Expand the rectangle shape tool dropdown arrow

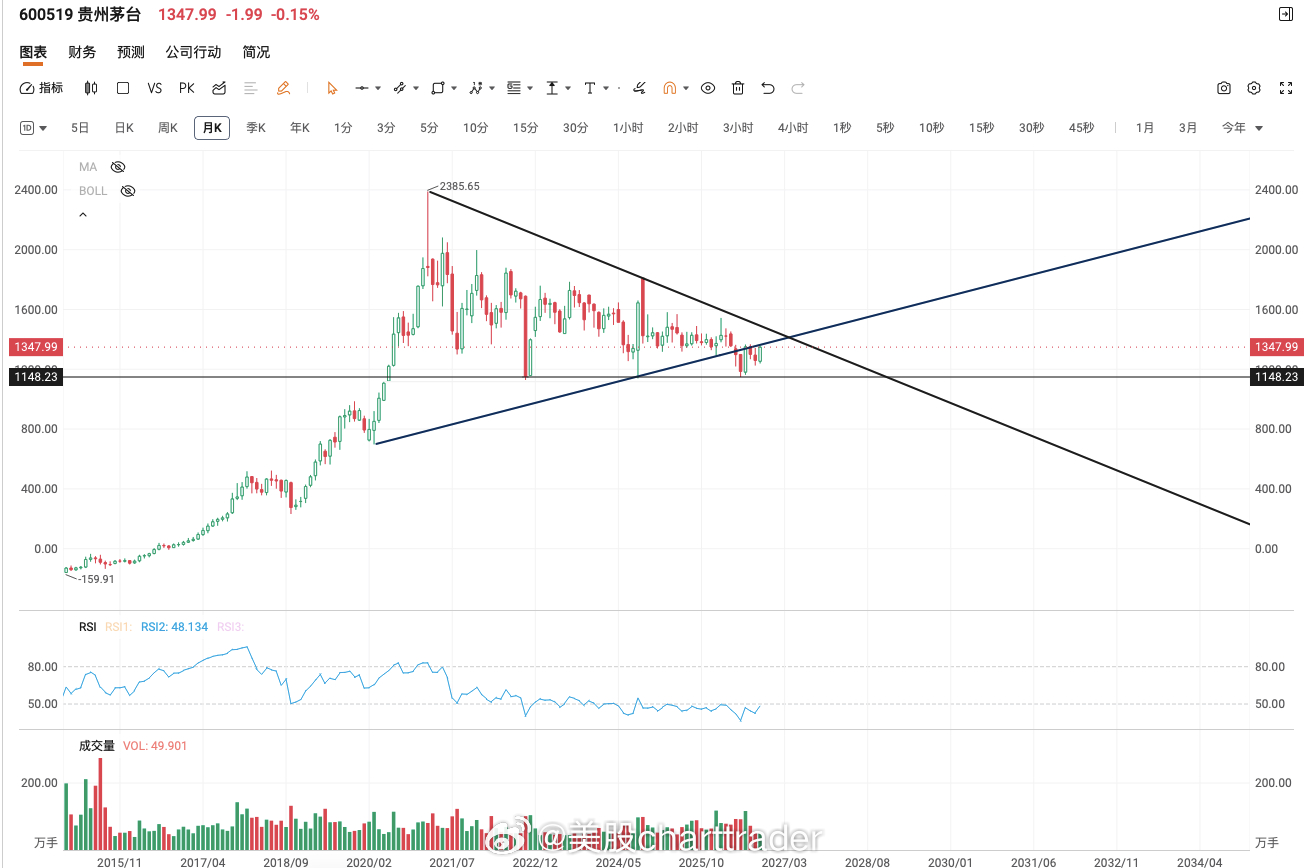coord(454,88)
